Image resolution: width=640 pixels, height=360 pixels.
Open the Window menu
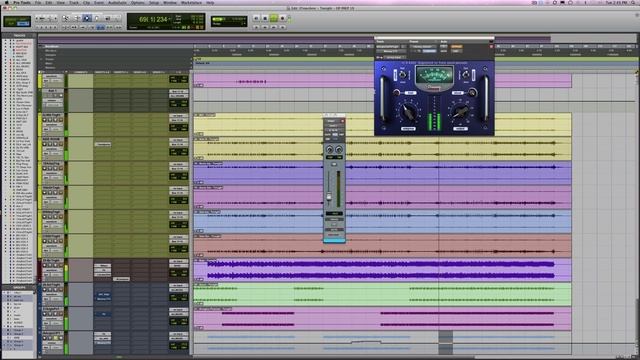pyautogui.click(x=170, y=2)
